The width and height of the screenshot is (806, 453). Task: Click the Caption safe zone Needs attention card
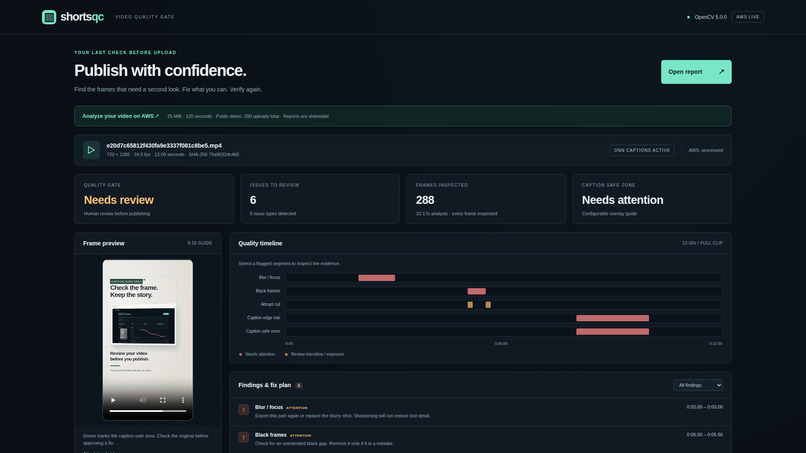click(x=652, y=199)
